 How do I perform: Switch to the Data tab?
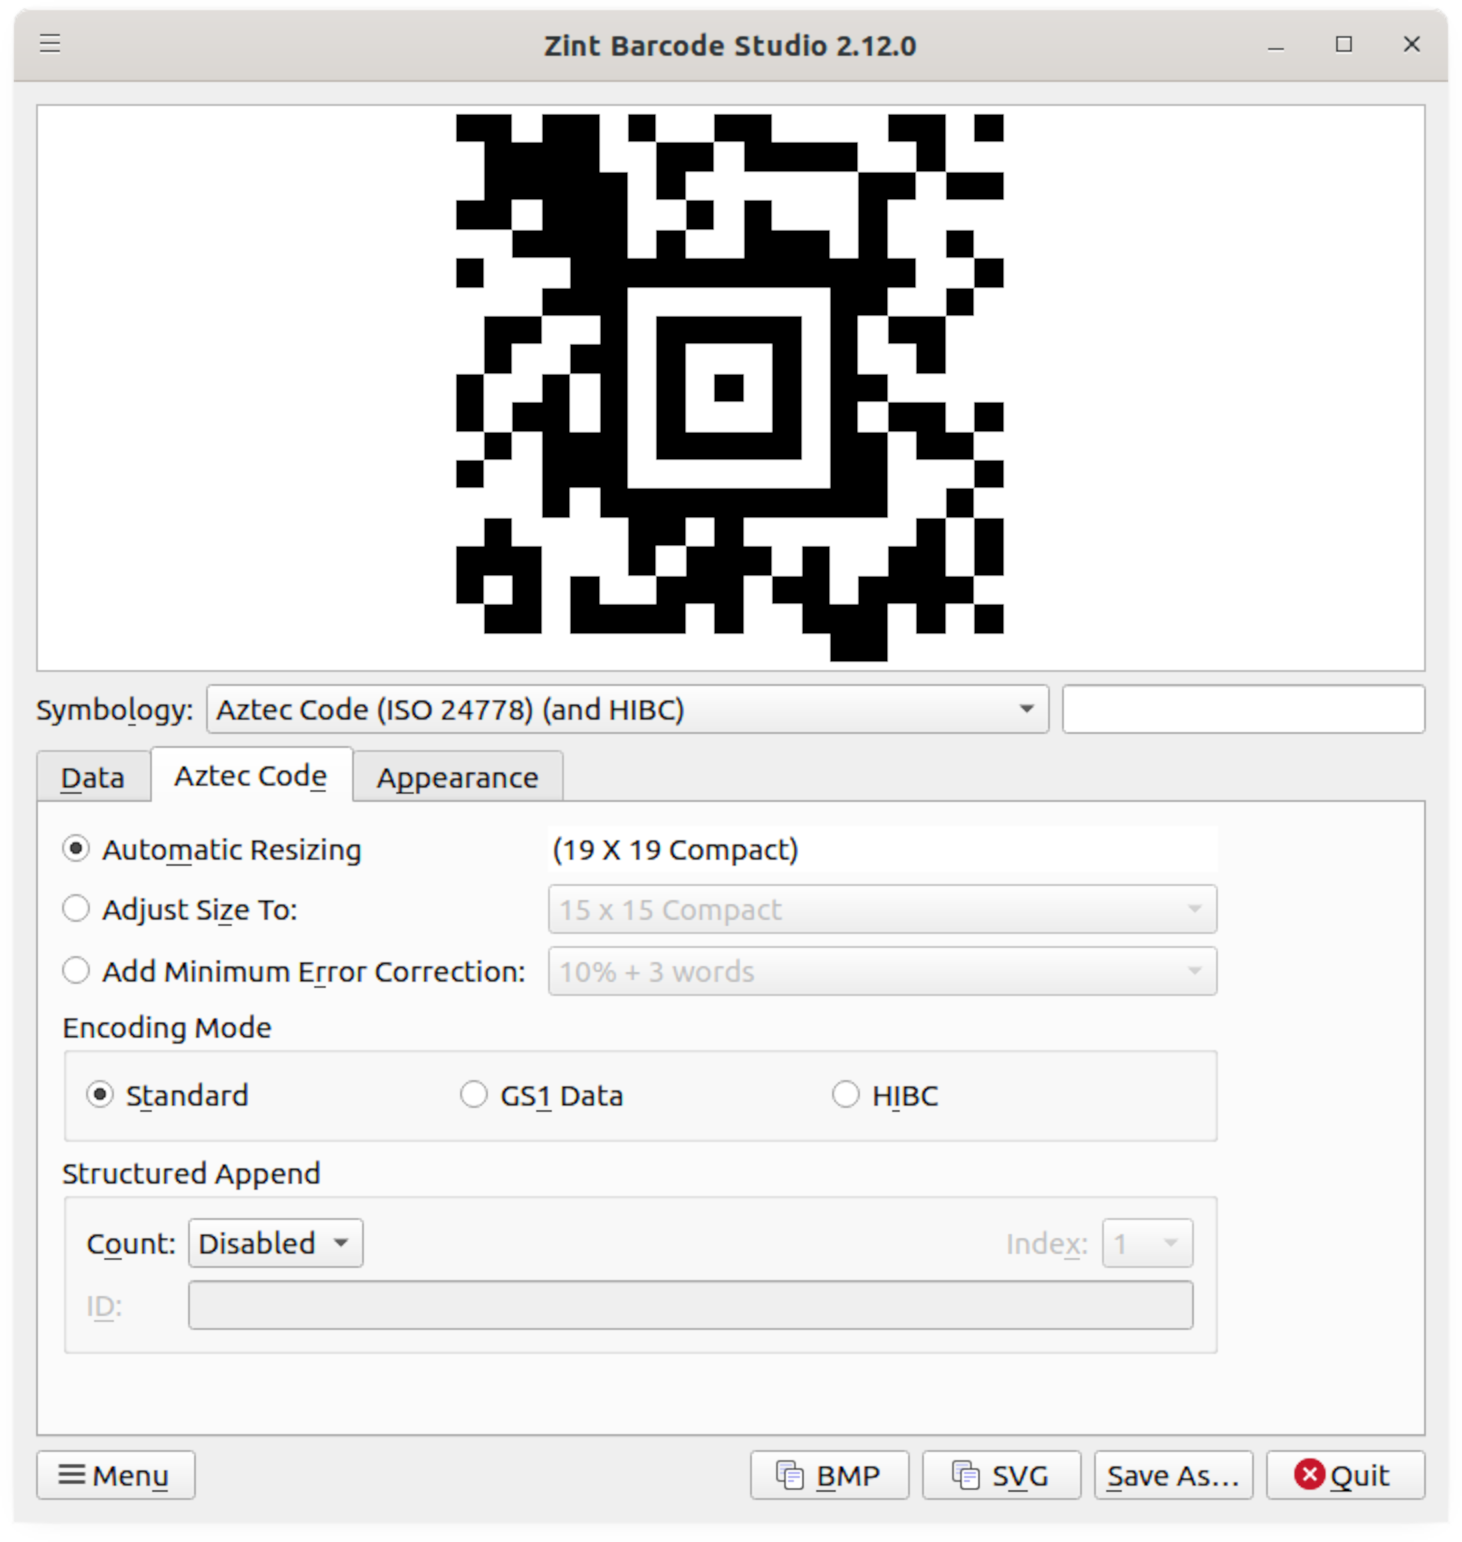pos(93,777)
